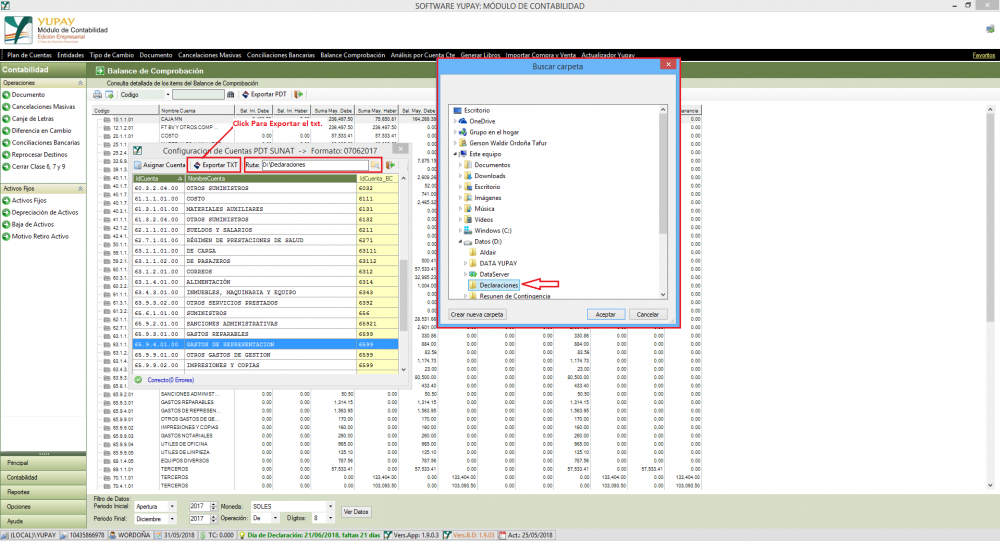The width and height of the screenshot is (1000, 541).
Task: Click the folder browse icon next to Ruta field
Action: coord(375,165)
